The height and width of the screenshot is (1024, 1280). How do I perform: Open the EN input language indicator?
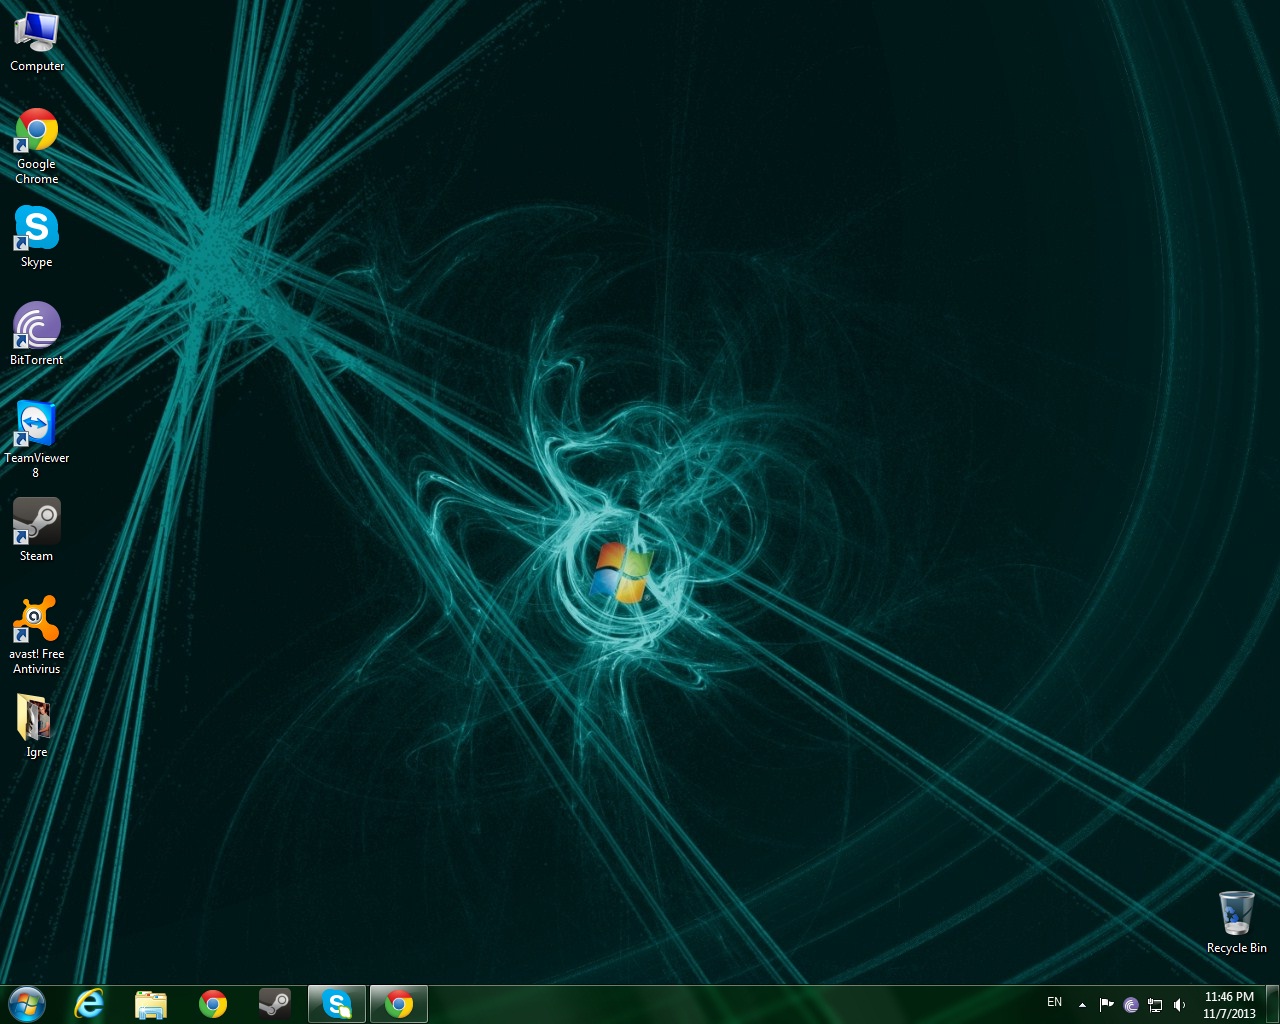(1054, 1002)
